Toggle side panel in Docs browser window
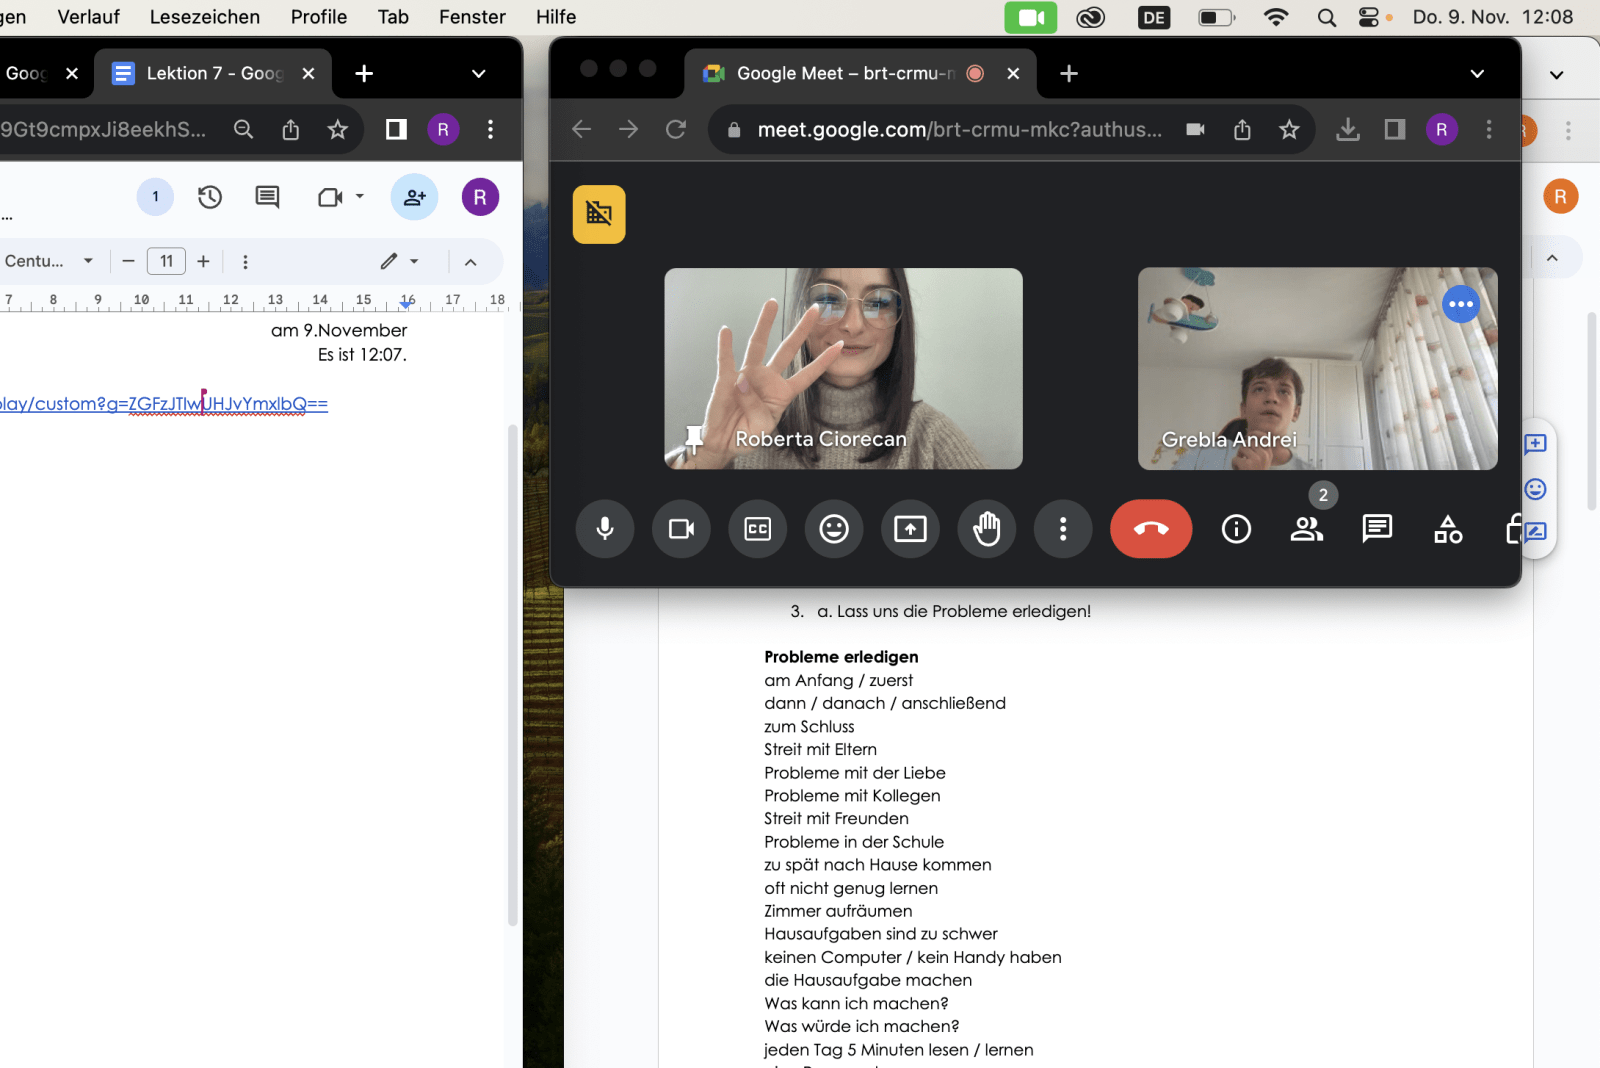 (396, 129)
